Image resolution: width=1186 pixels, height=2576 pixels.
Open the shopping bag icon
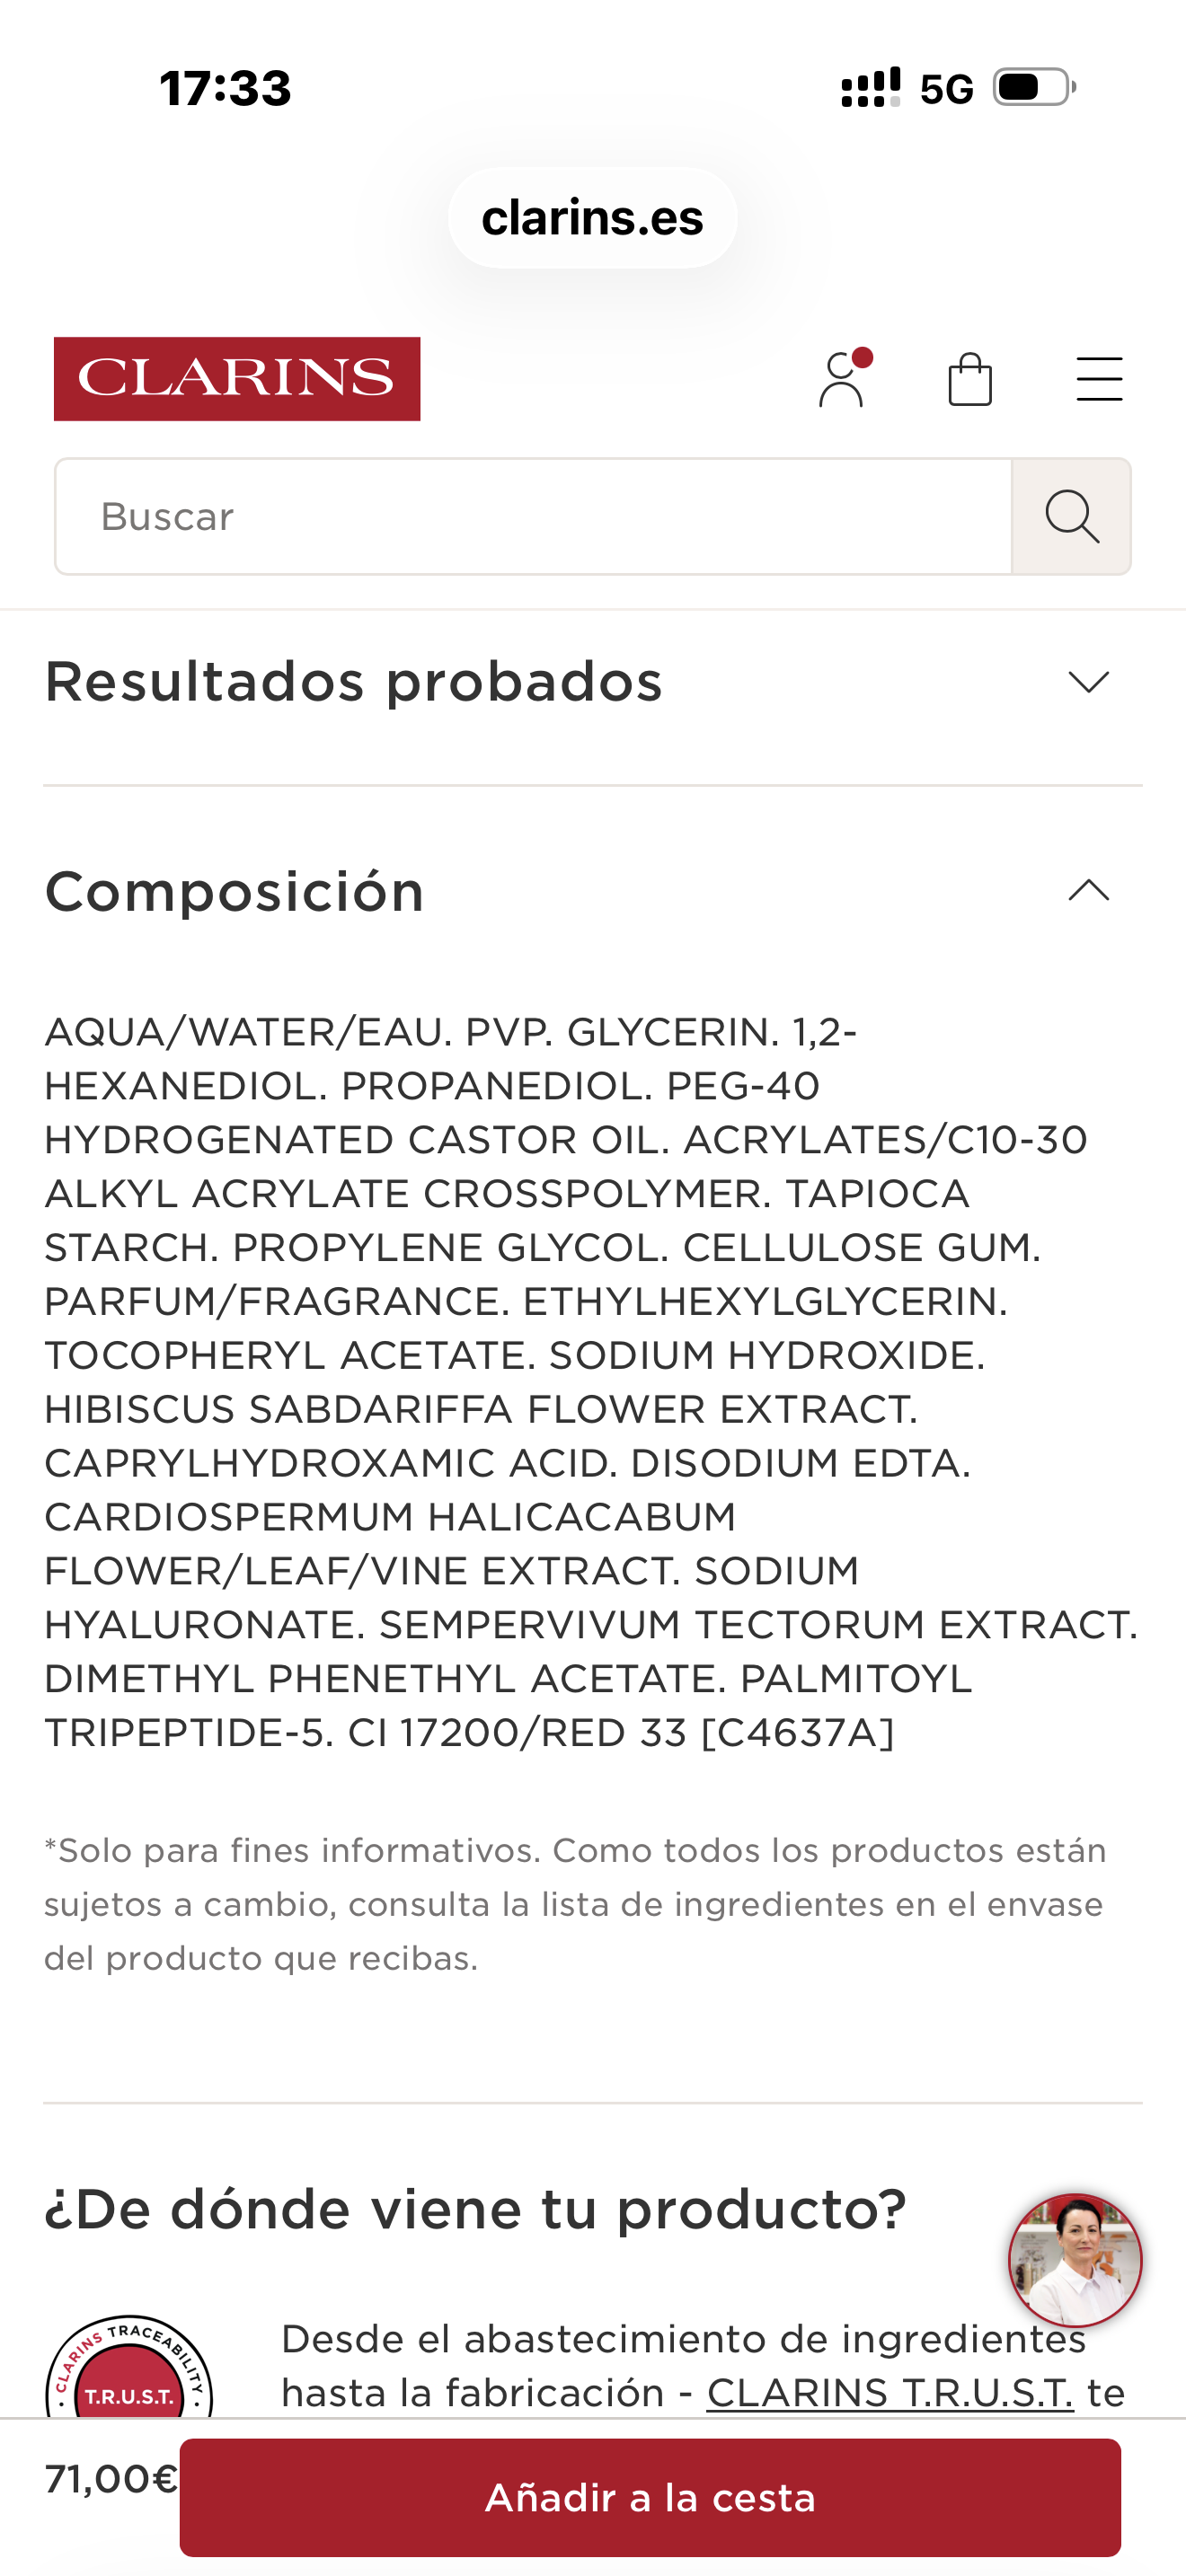(970, 379)
